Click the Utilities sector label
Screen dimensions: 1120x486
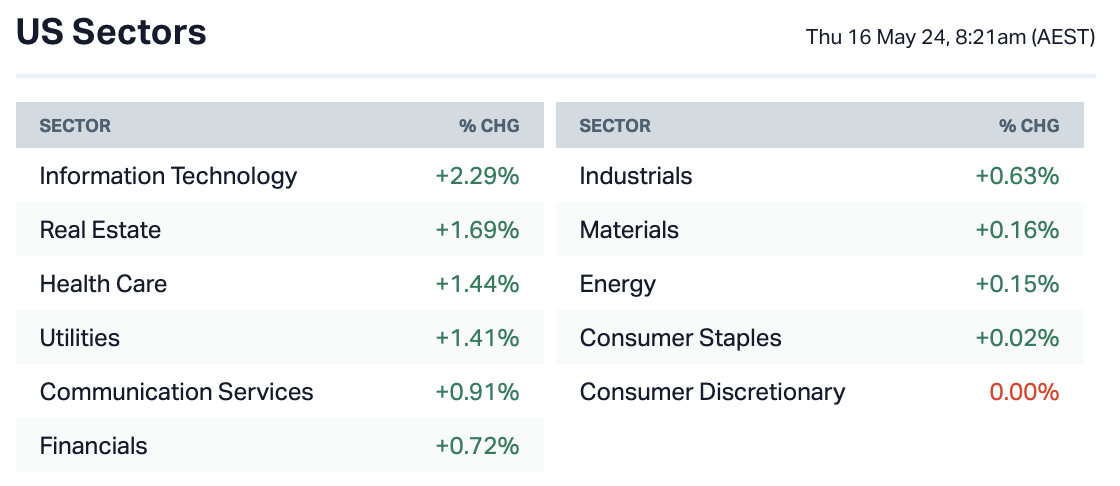80,338
